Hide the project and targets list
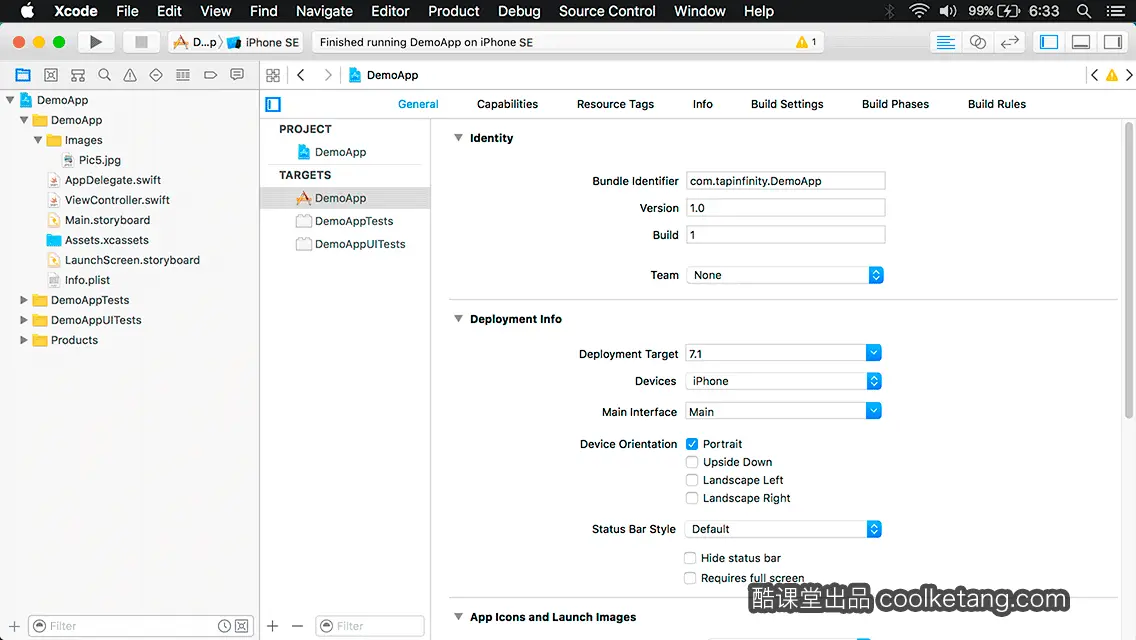This screenshot has width=1136, height=640. [273, 104]
